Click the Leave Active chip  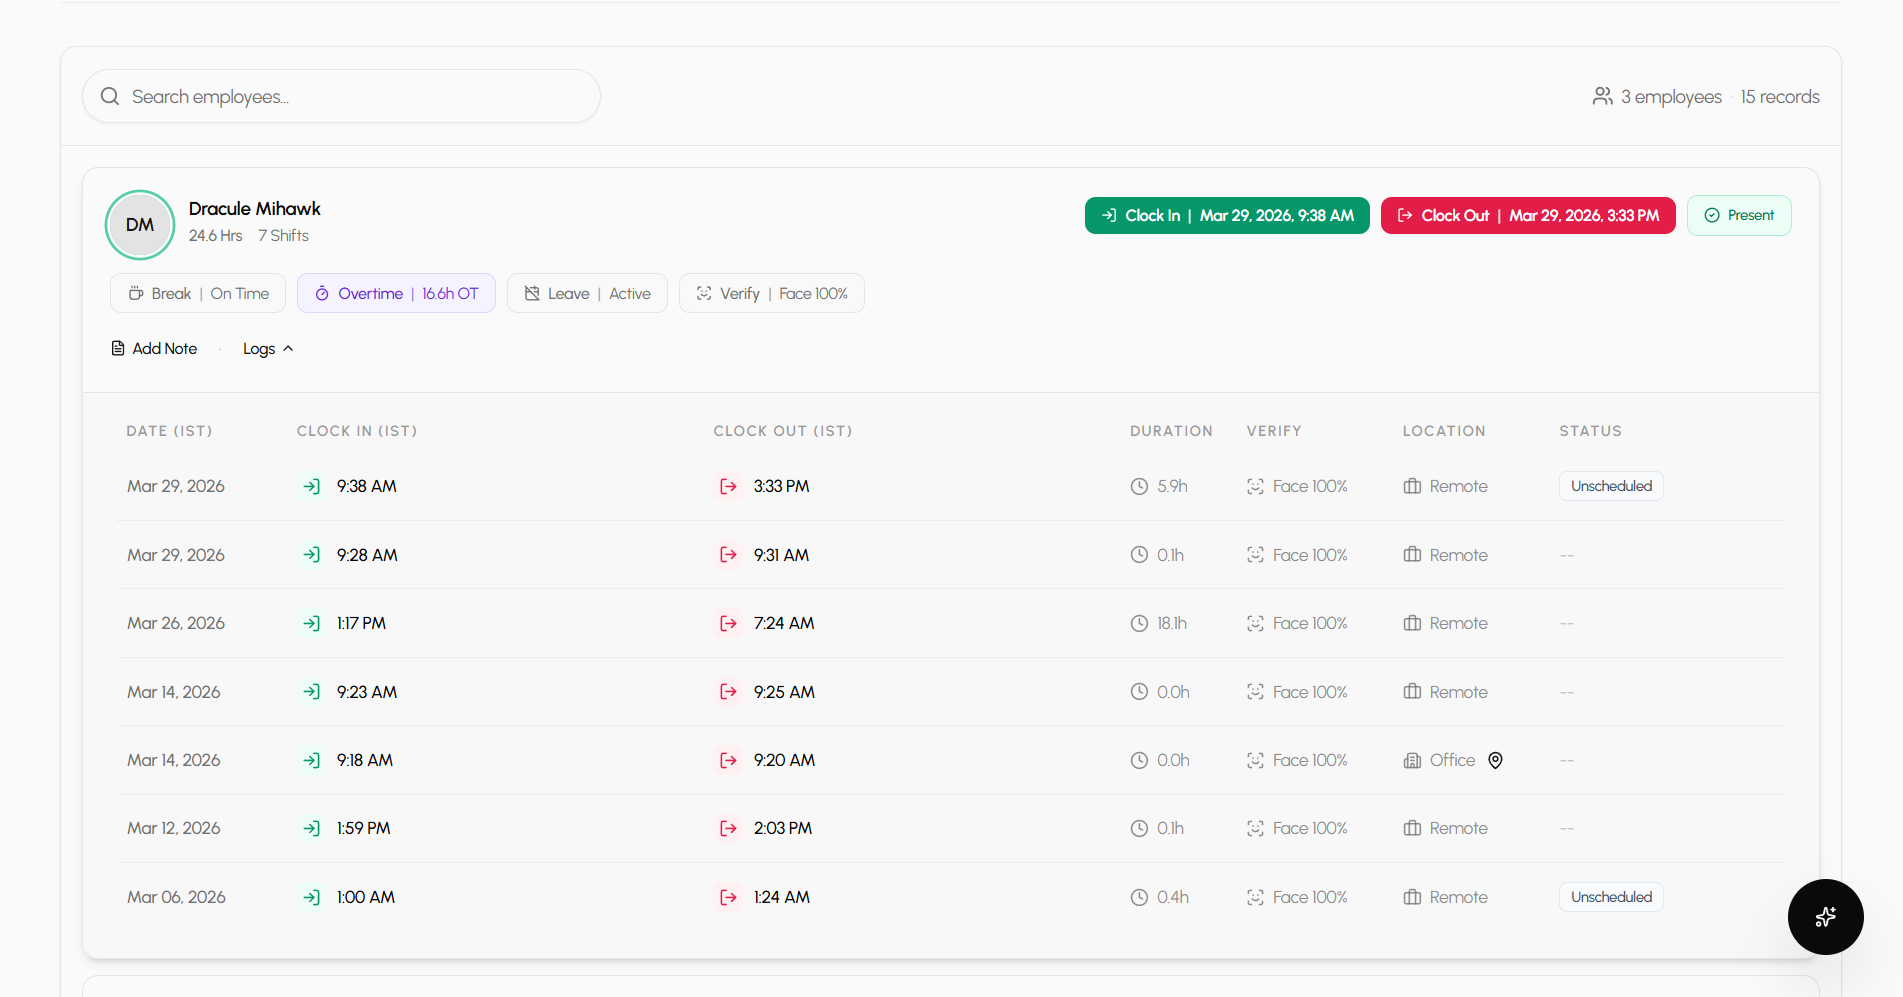(x=587, y=294)
